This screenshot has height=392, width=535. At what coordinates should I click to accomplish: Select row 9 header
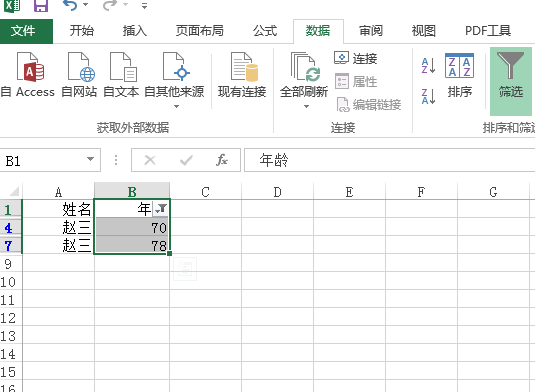point(11,263)
